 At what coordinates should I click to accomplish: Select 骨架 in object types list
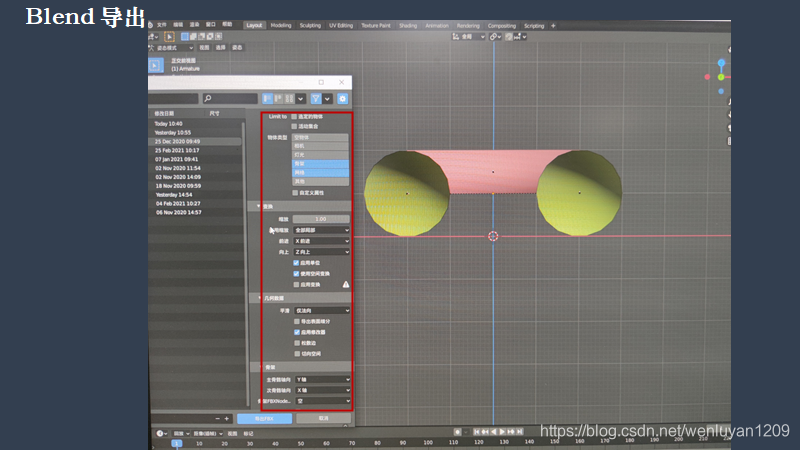click(320, 164)
